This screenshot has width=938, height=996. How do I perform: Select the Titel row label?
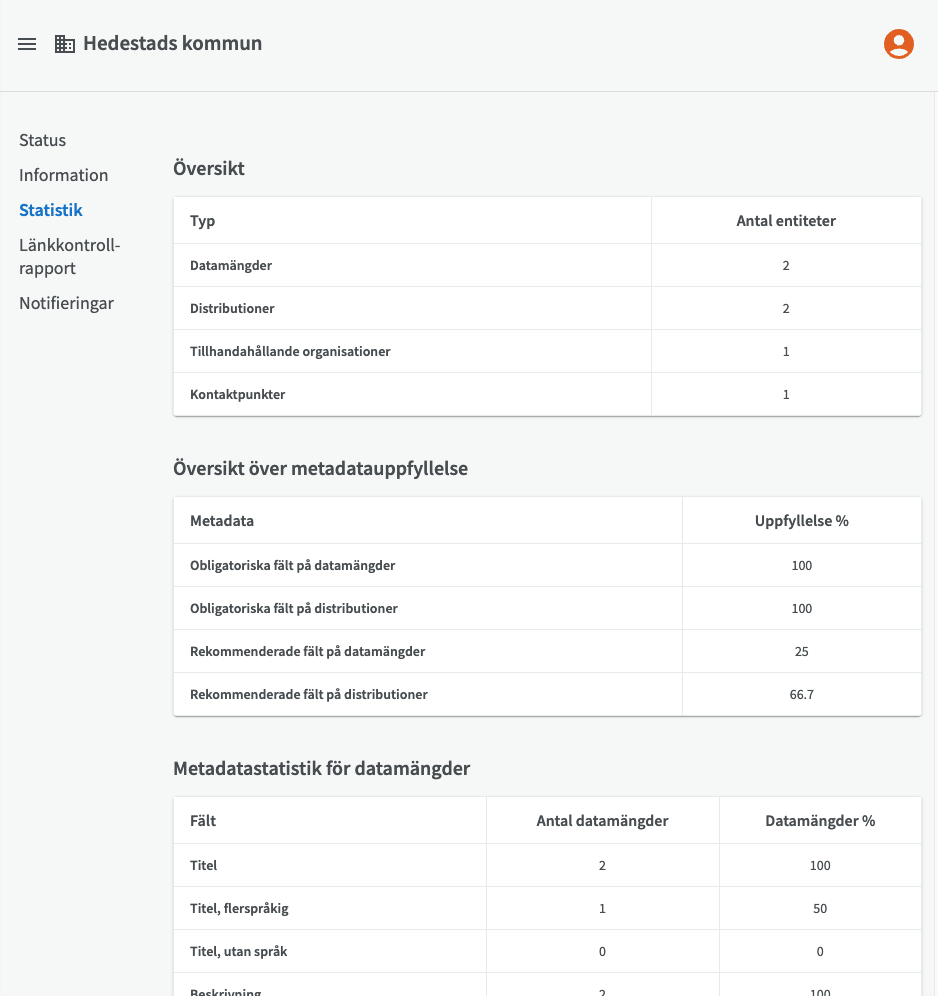[x=204, y=866]
